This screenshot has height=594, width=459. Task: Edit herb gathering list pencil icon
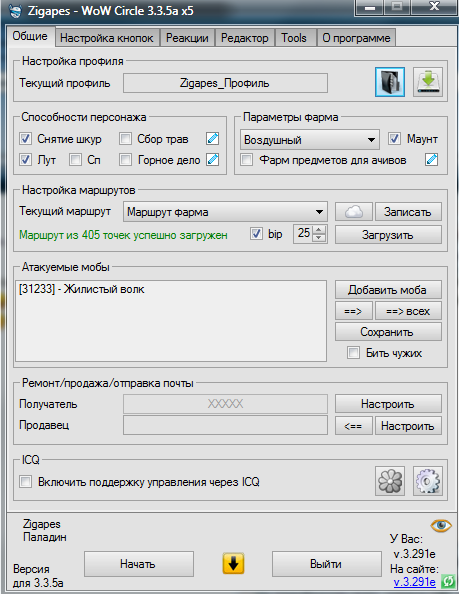pyautogui.click(x=213, y=139)
